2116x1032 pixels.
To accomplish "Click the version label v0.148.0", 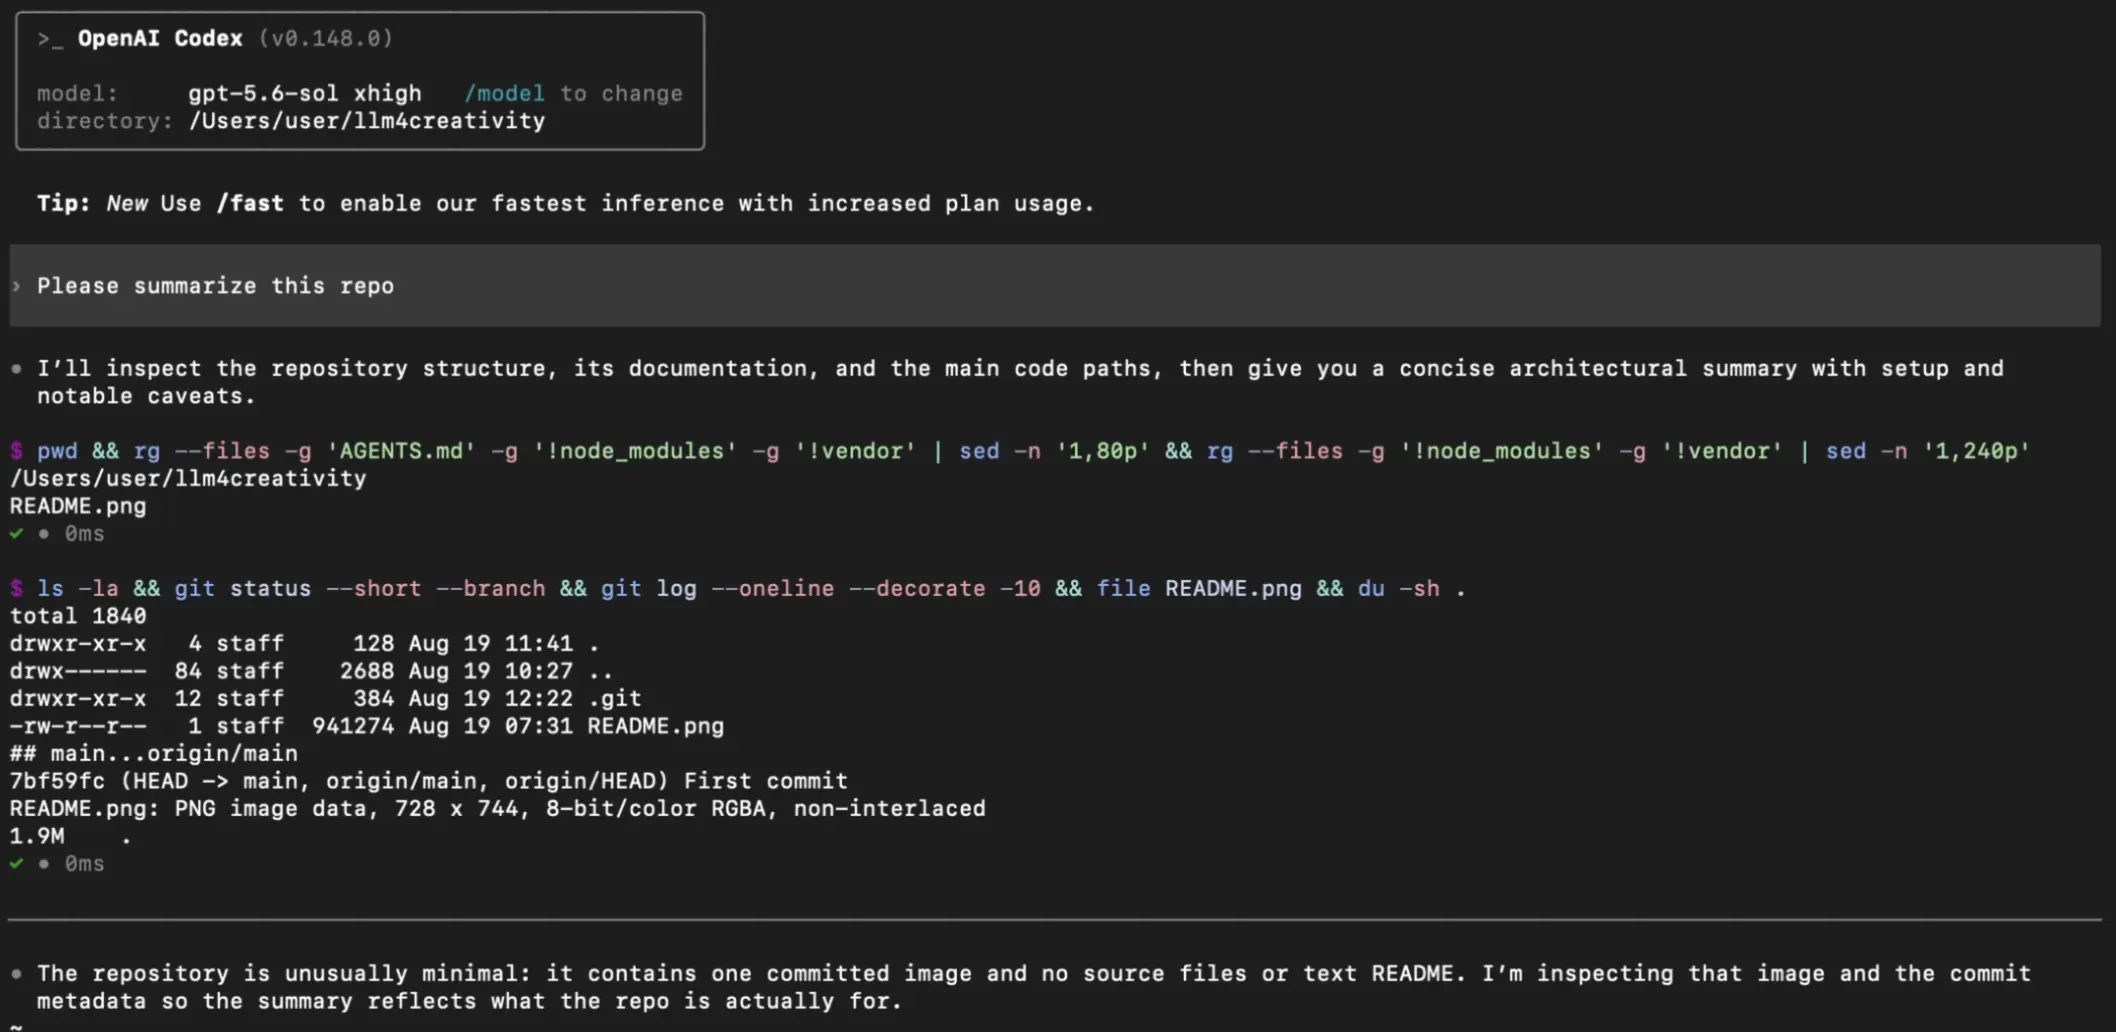I will (x=326, y=38).
